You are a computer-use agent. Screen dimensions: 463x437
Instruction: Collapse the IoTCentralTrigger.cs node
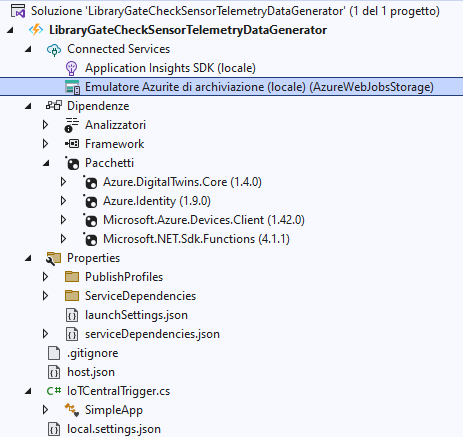pos(28,391)
